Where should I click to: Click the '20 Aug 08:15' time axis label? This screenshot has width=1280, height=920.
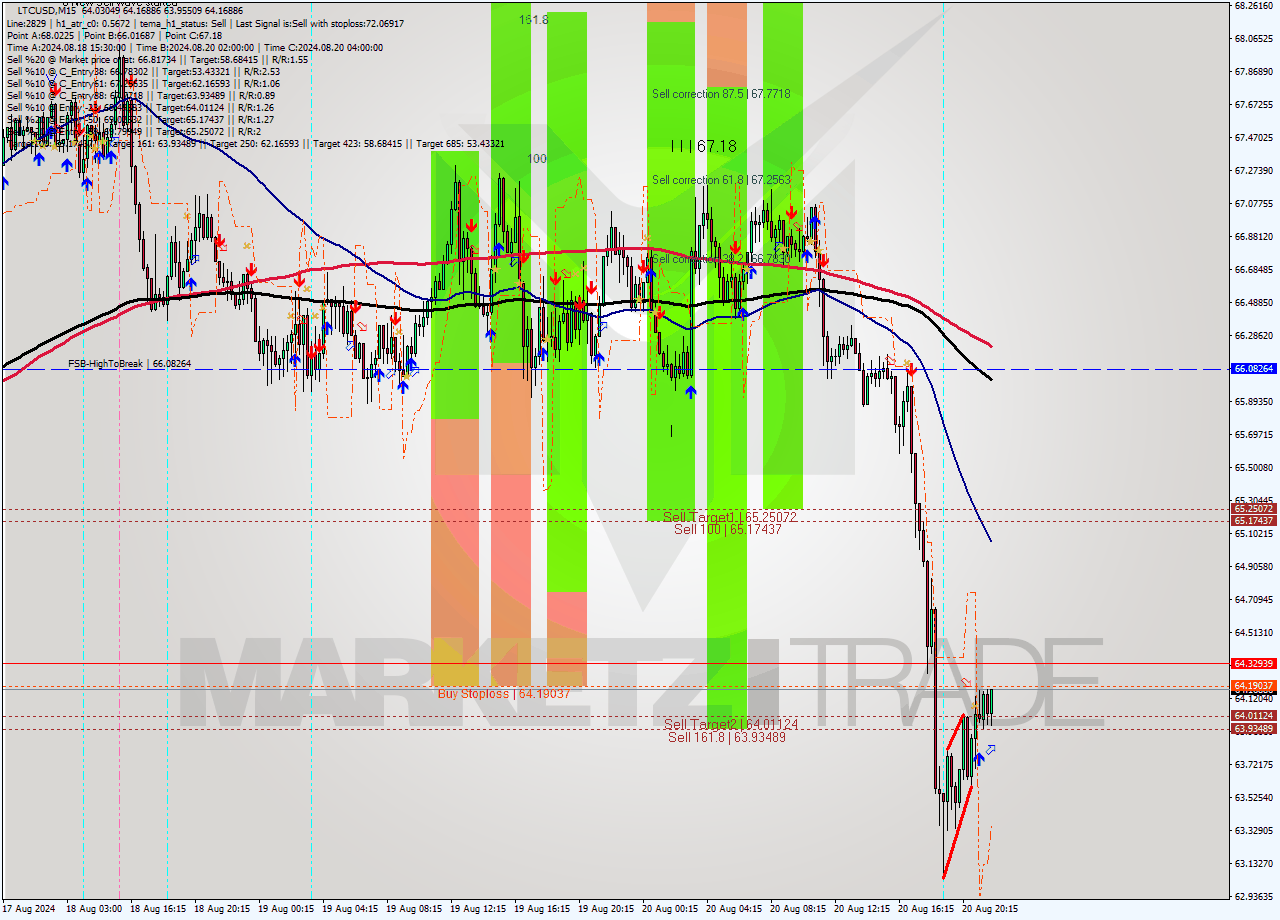[x=798, y=909]
